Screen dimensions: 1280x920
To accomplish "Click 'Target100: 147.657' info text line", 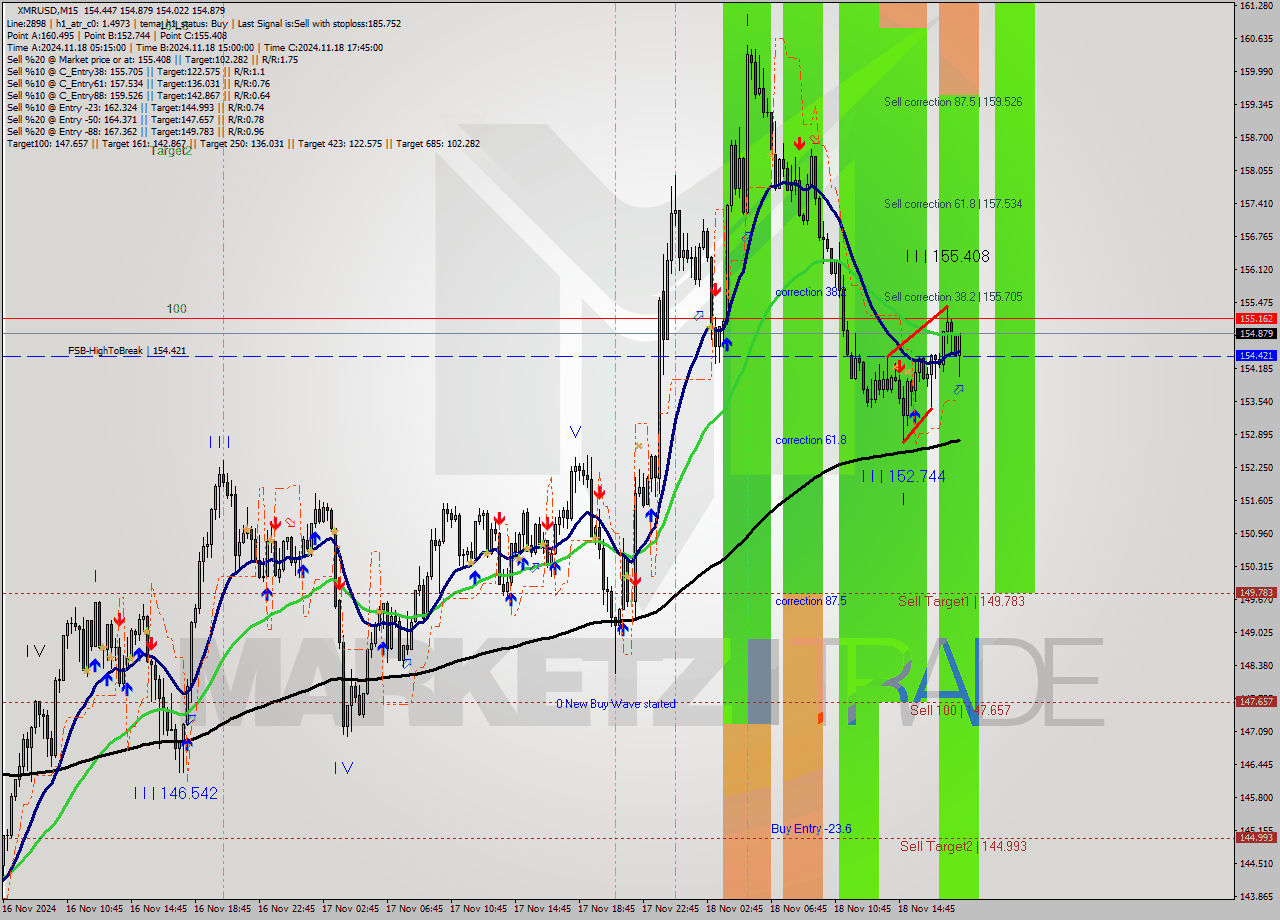I will (243, 144).
